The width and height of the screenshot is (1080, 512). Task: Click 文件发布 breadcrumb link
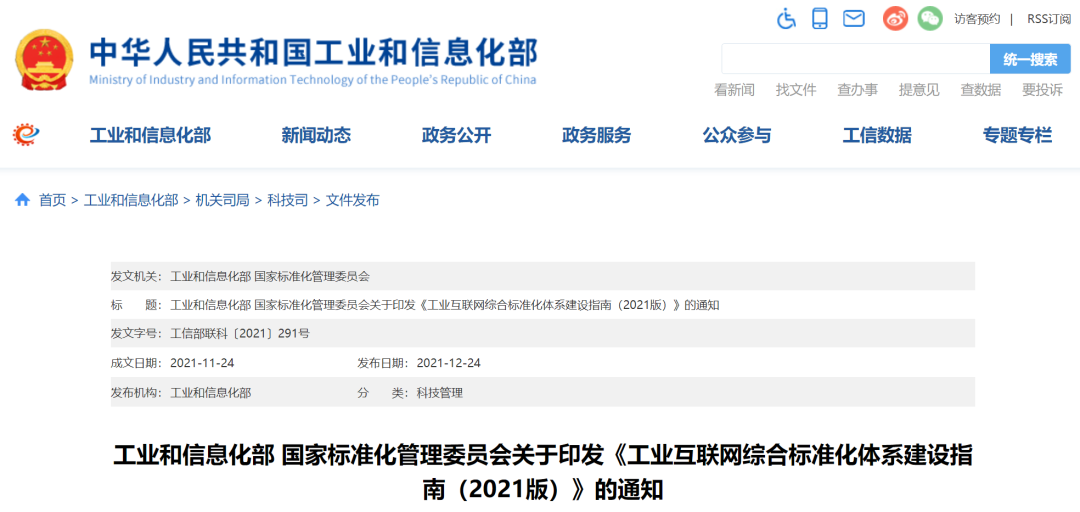pyautogui.click(x=352, y=201)
